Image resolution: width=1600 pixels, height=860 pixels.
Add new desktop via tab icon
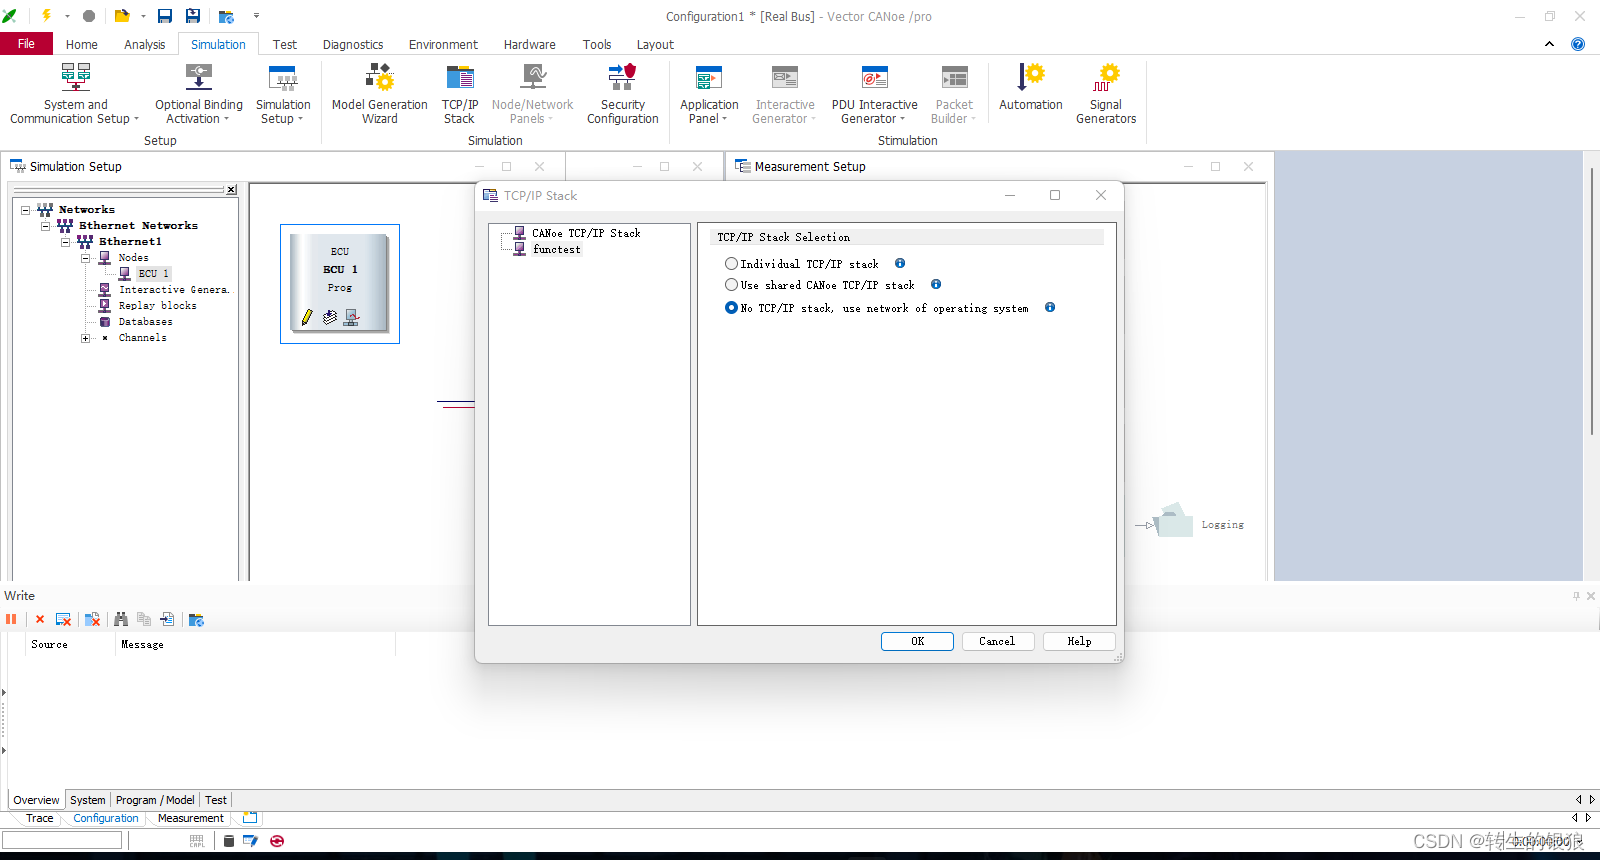tap(250, 818)
